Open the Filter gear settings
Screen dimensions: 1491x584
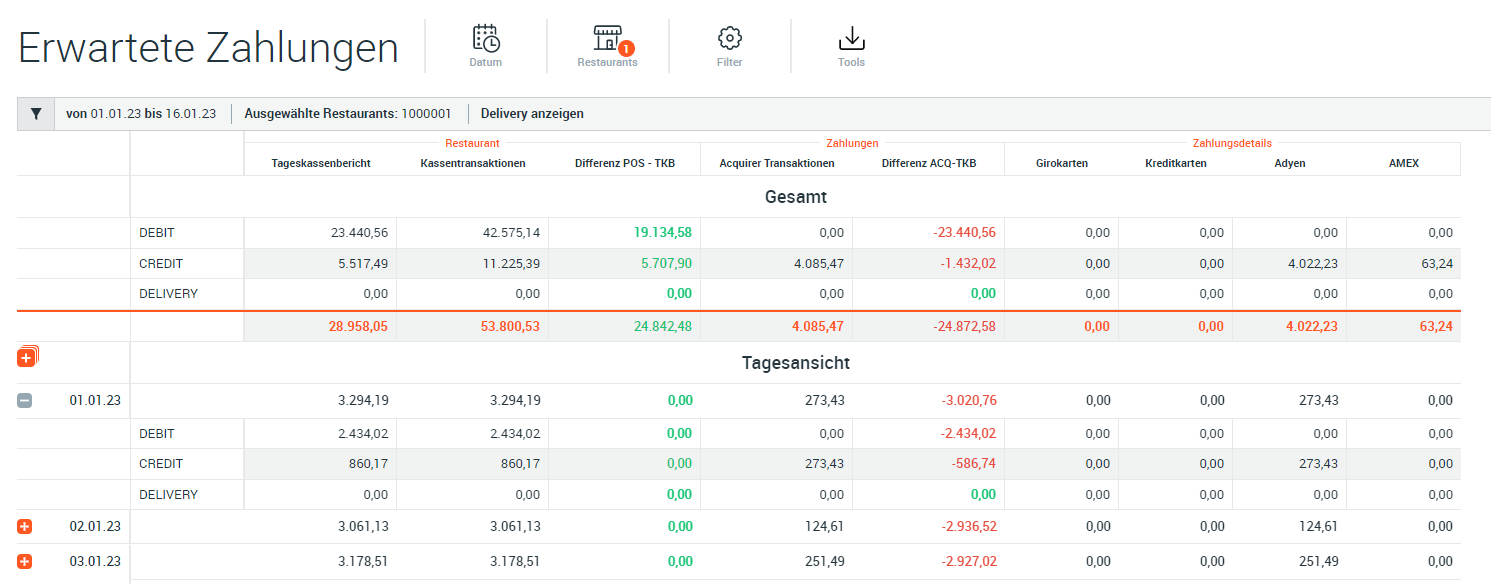(x=730, y=46)
